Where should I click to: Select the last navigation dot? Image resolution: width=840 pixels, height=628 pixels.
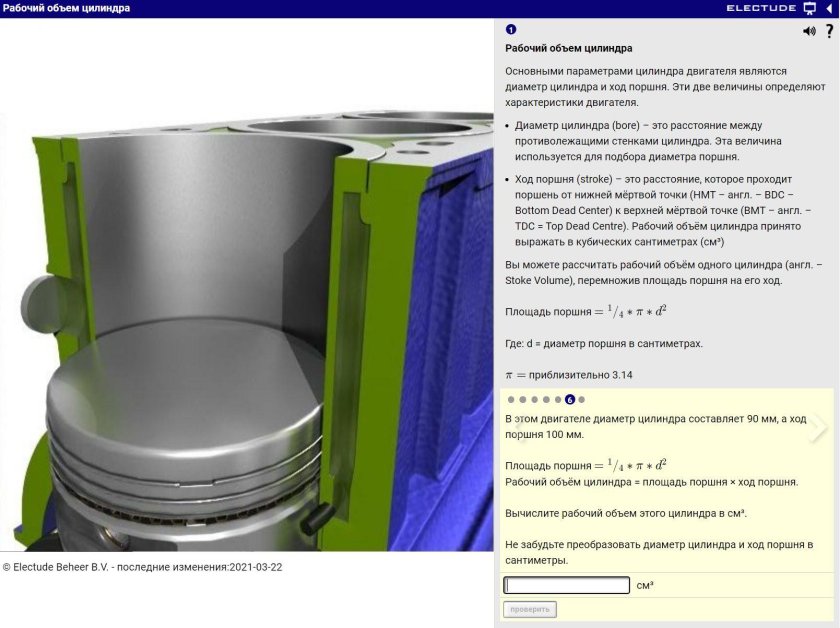point(581,399)
